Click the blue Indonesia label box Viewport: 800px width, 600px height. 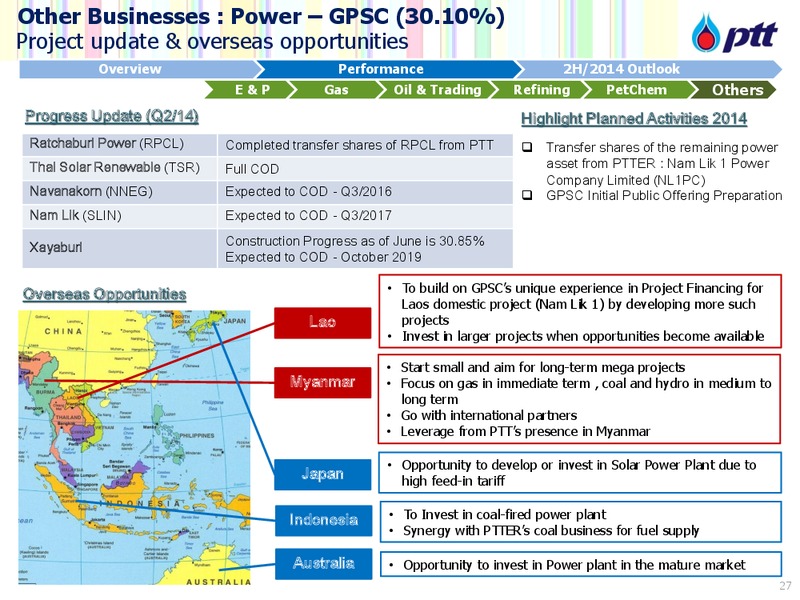[323, 520]
